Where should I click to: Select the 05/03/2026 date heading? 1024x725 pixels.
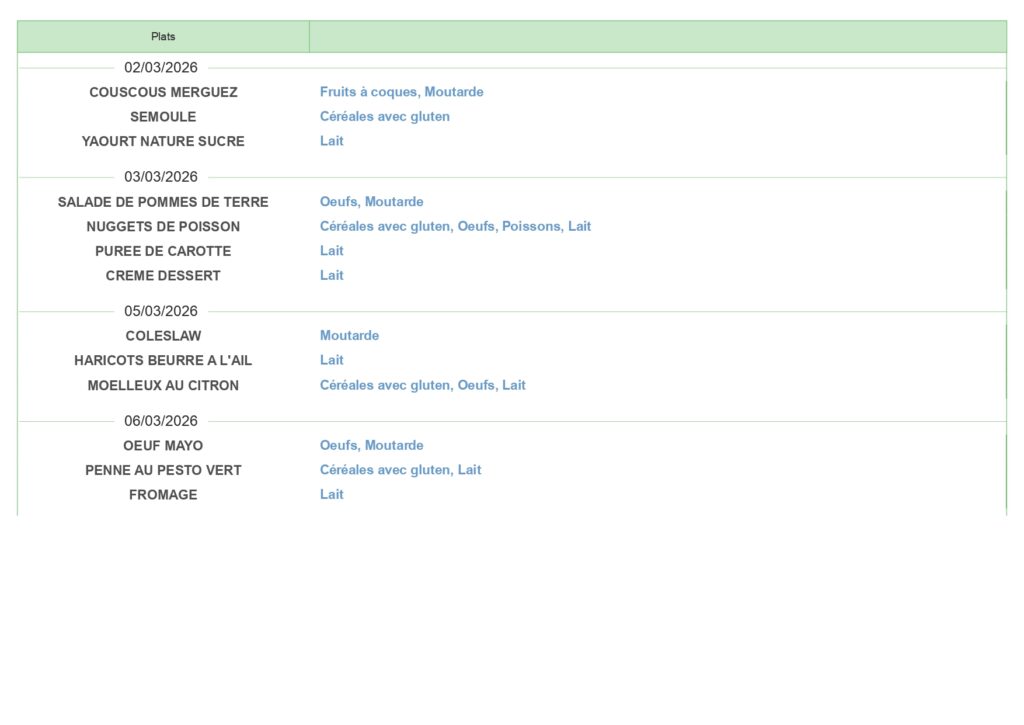click(161, 311)
